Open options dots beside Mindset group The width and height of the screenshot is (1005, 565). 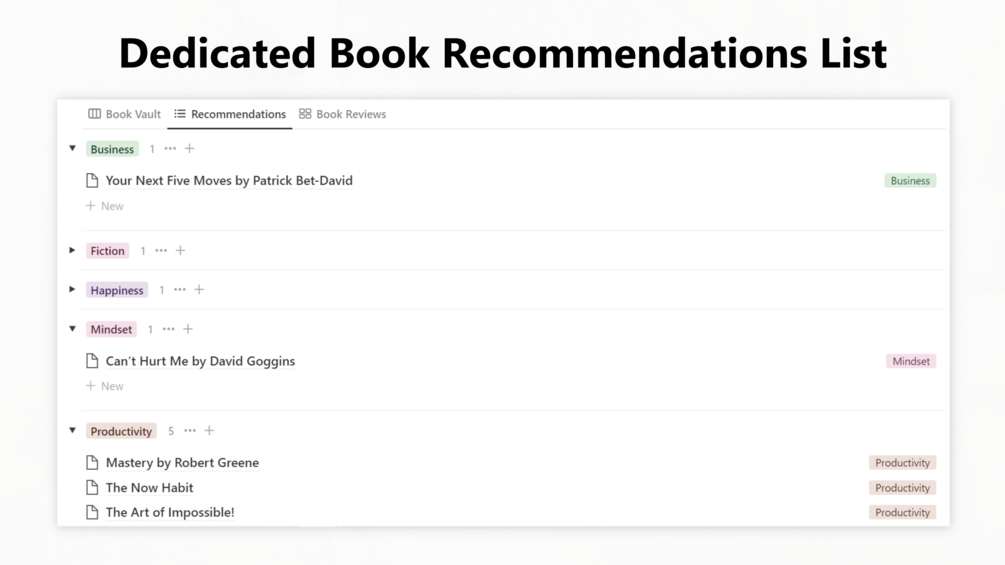pos(168,329)
